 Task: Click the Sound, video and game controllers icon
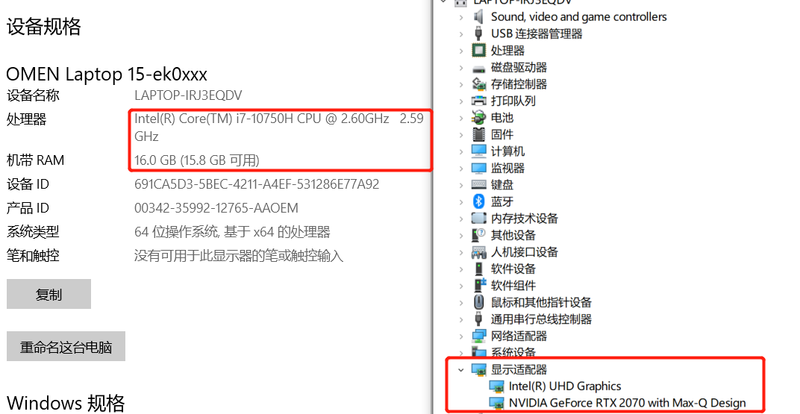pyautogui.click(x=479, y=17)
